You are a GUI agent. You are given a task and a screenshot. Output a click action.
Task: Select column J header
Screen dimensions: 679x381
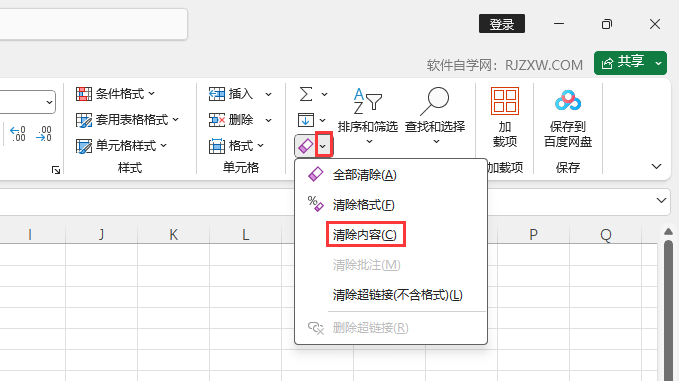click(101, 235)
